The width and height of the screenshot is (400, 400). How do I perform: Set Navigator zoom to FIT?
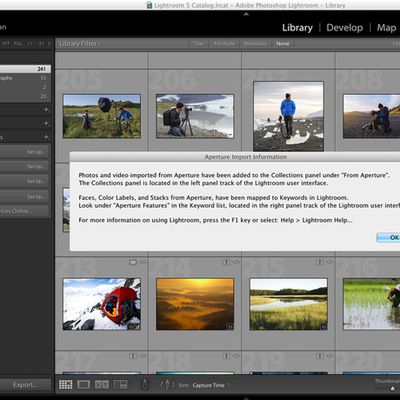click(6, 44)
